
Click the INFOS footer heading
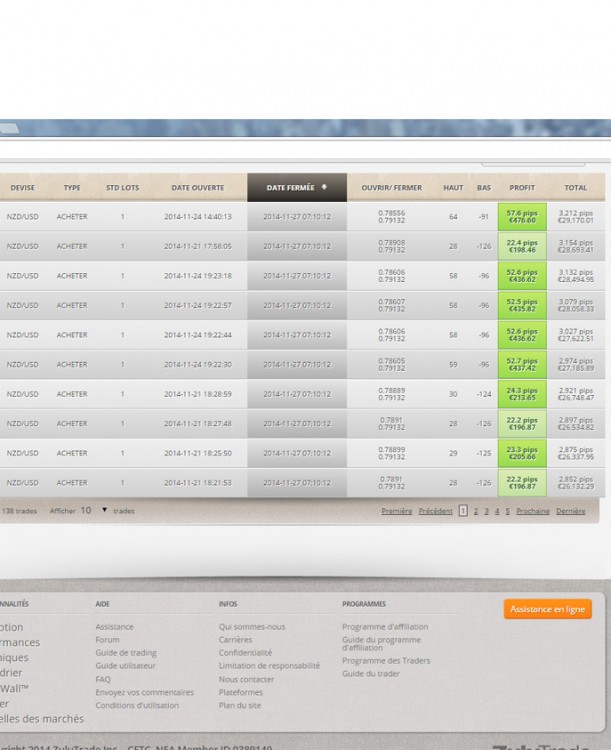point(228,604)
